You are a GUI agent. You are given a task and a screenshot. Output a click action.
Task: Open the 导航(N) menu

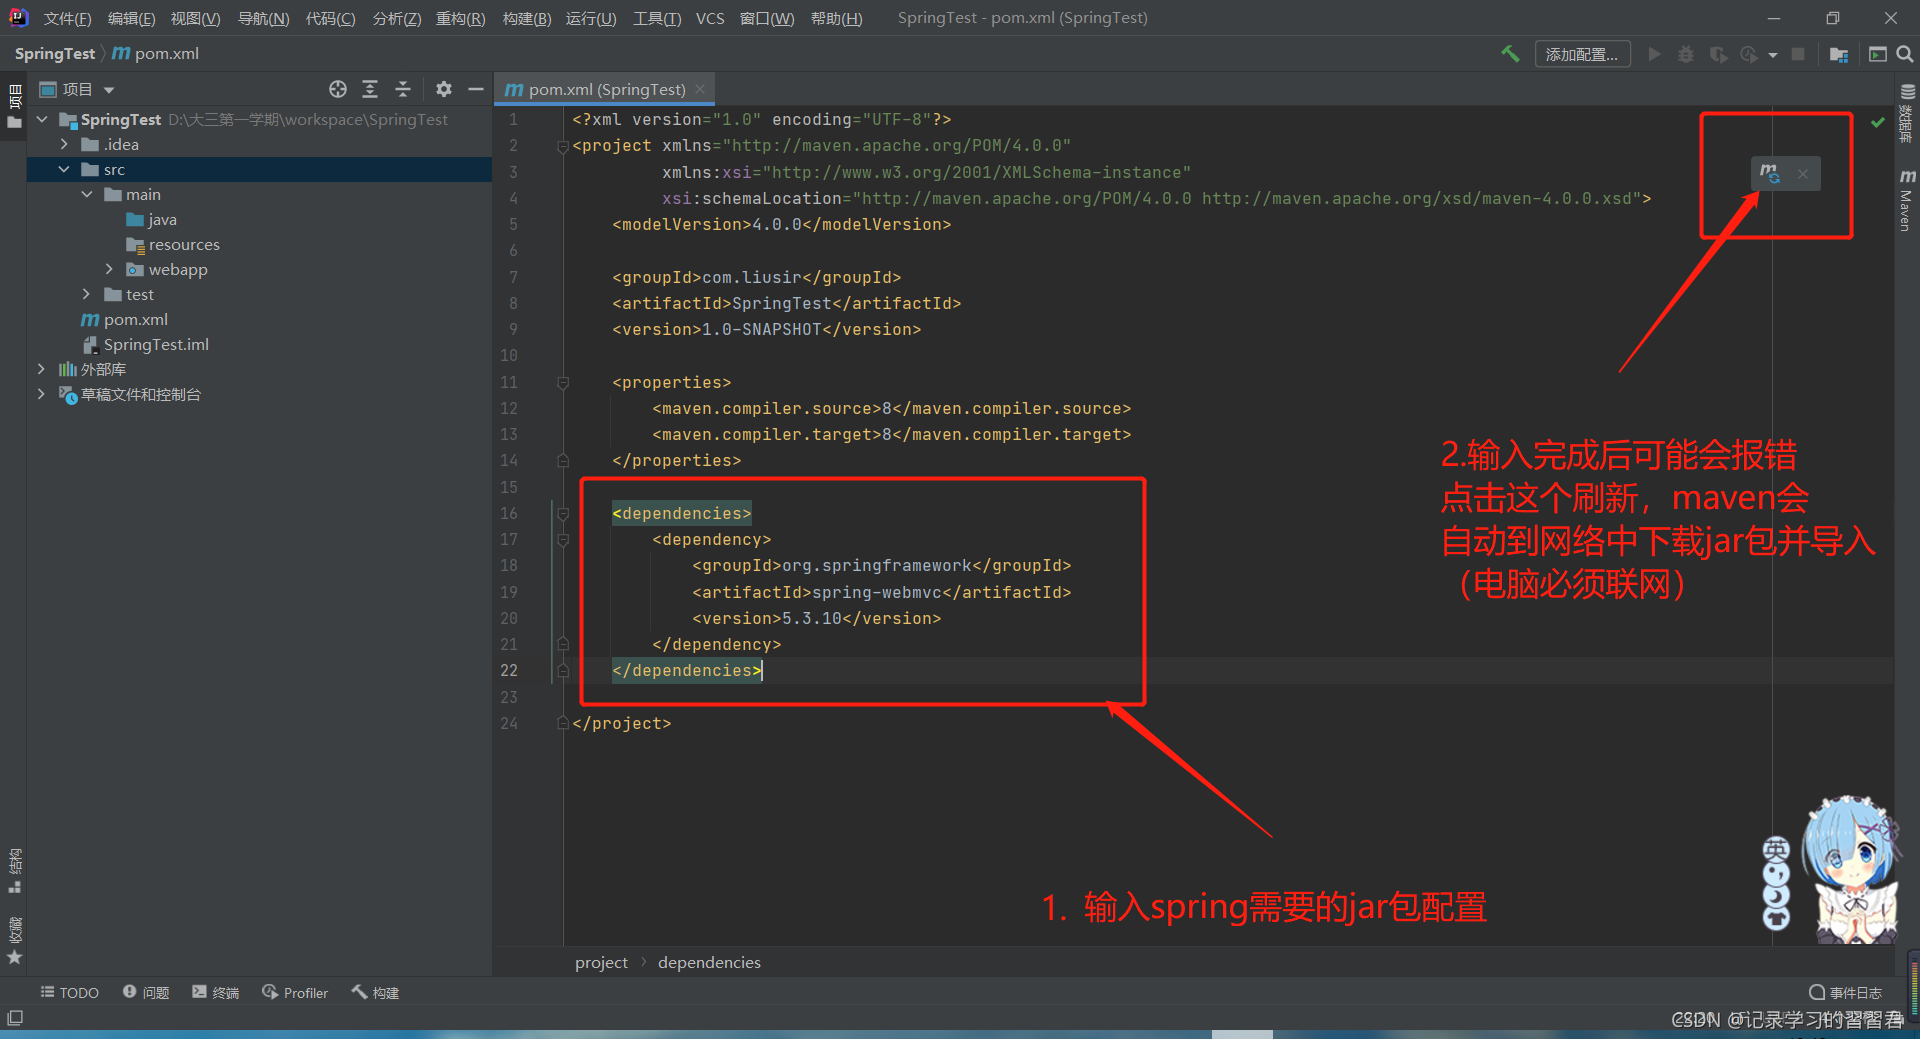[263, 18]
